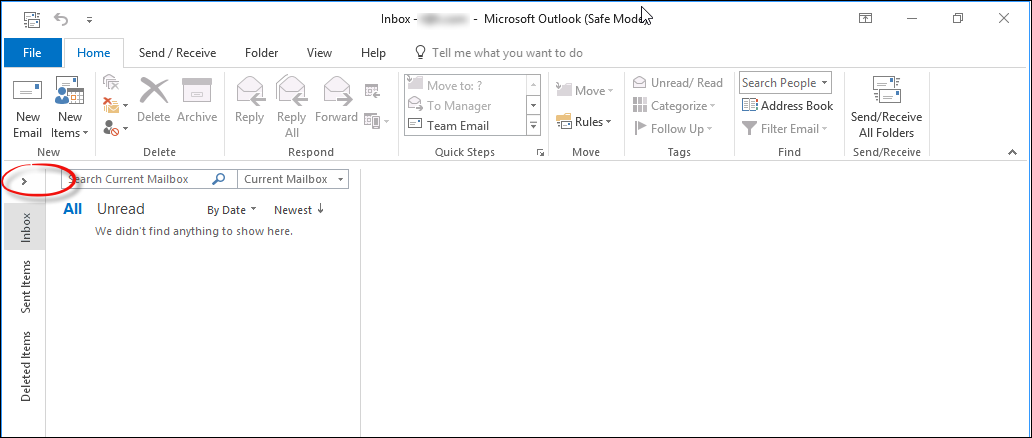Screen dimensions: 1032x438
Task: Select the 'Move to: ?' quick step
Action: 466,85
